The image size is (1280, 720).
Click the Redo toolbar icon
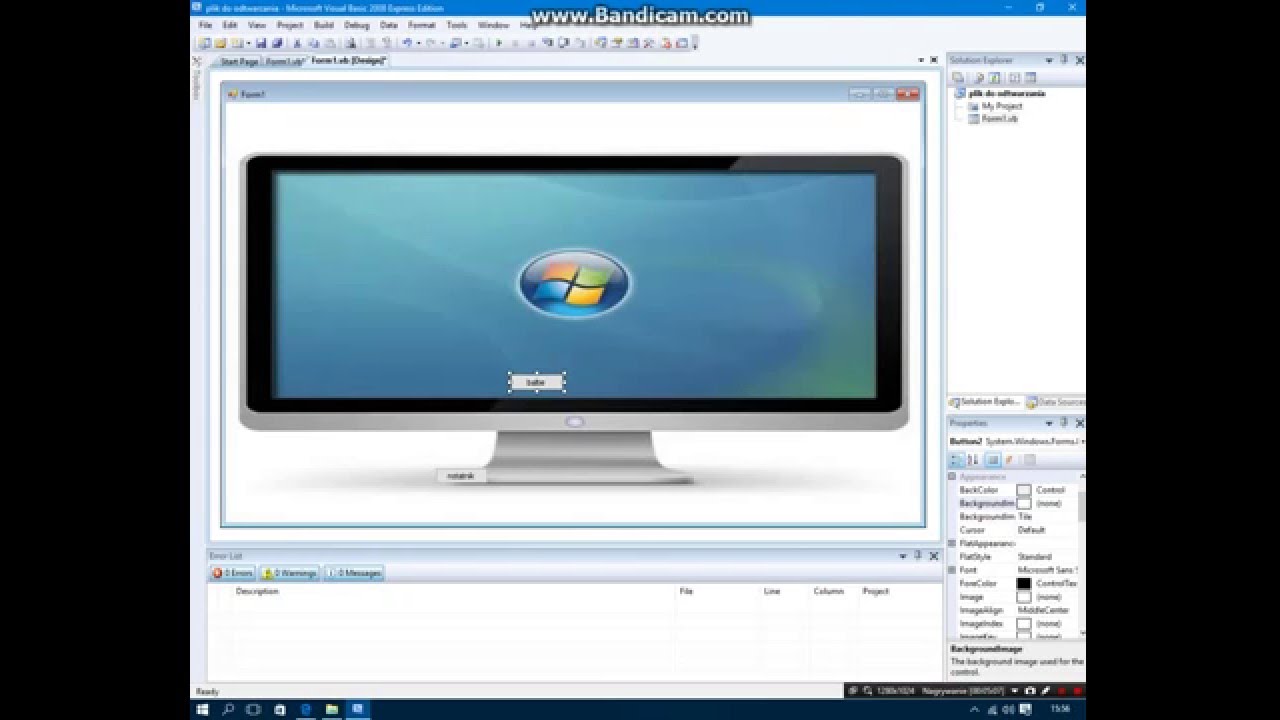pos(431,43)
